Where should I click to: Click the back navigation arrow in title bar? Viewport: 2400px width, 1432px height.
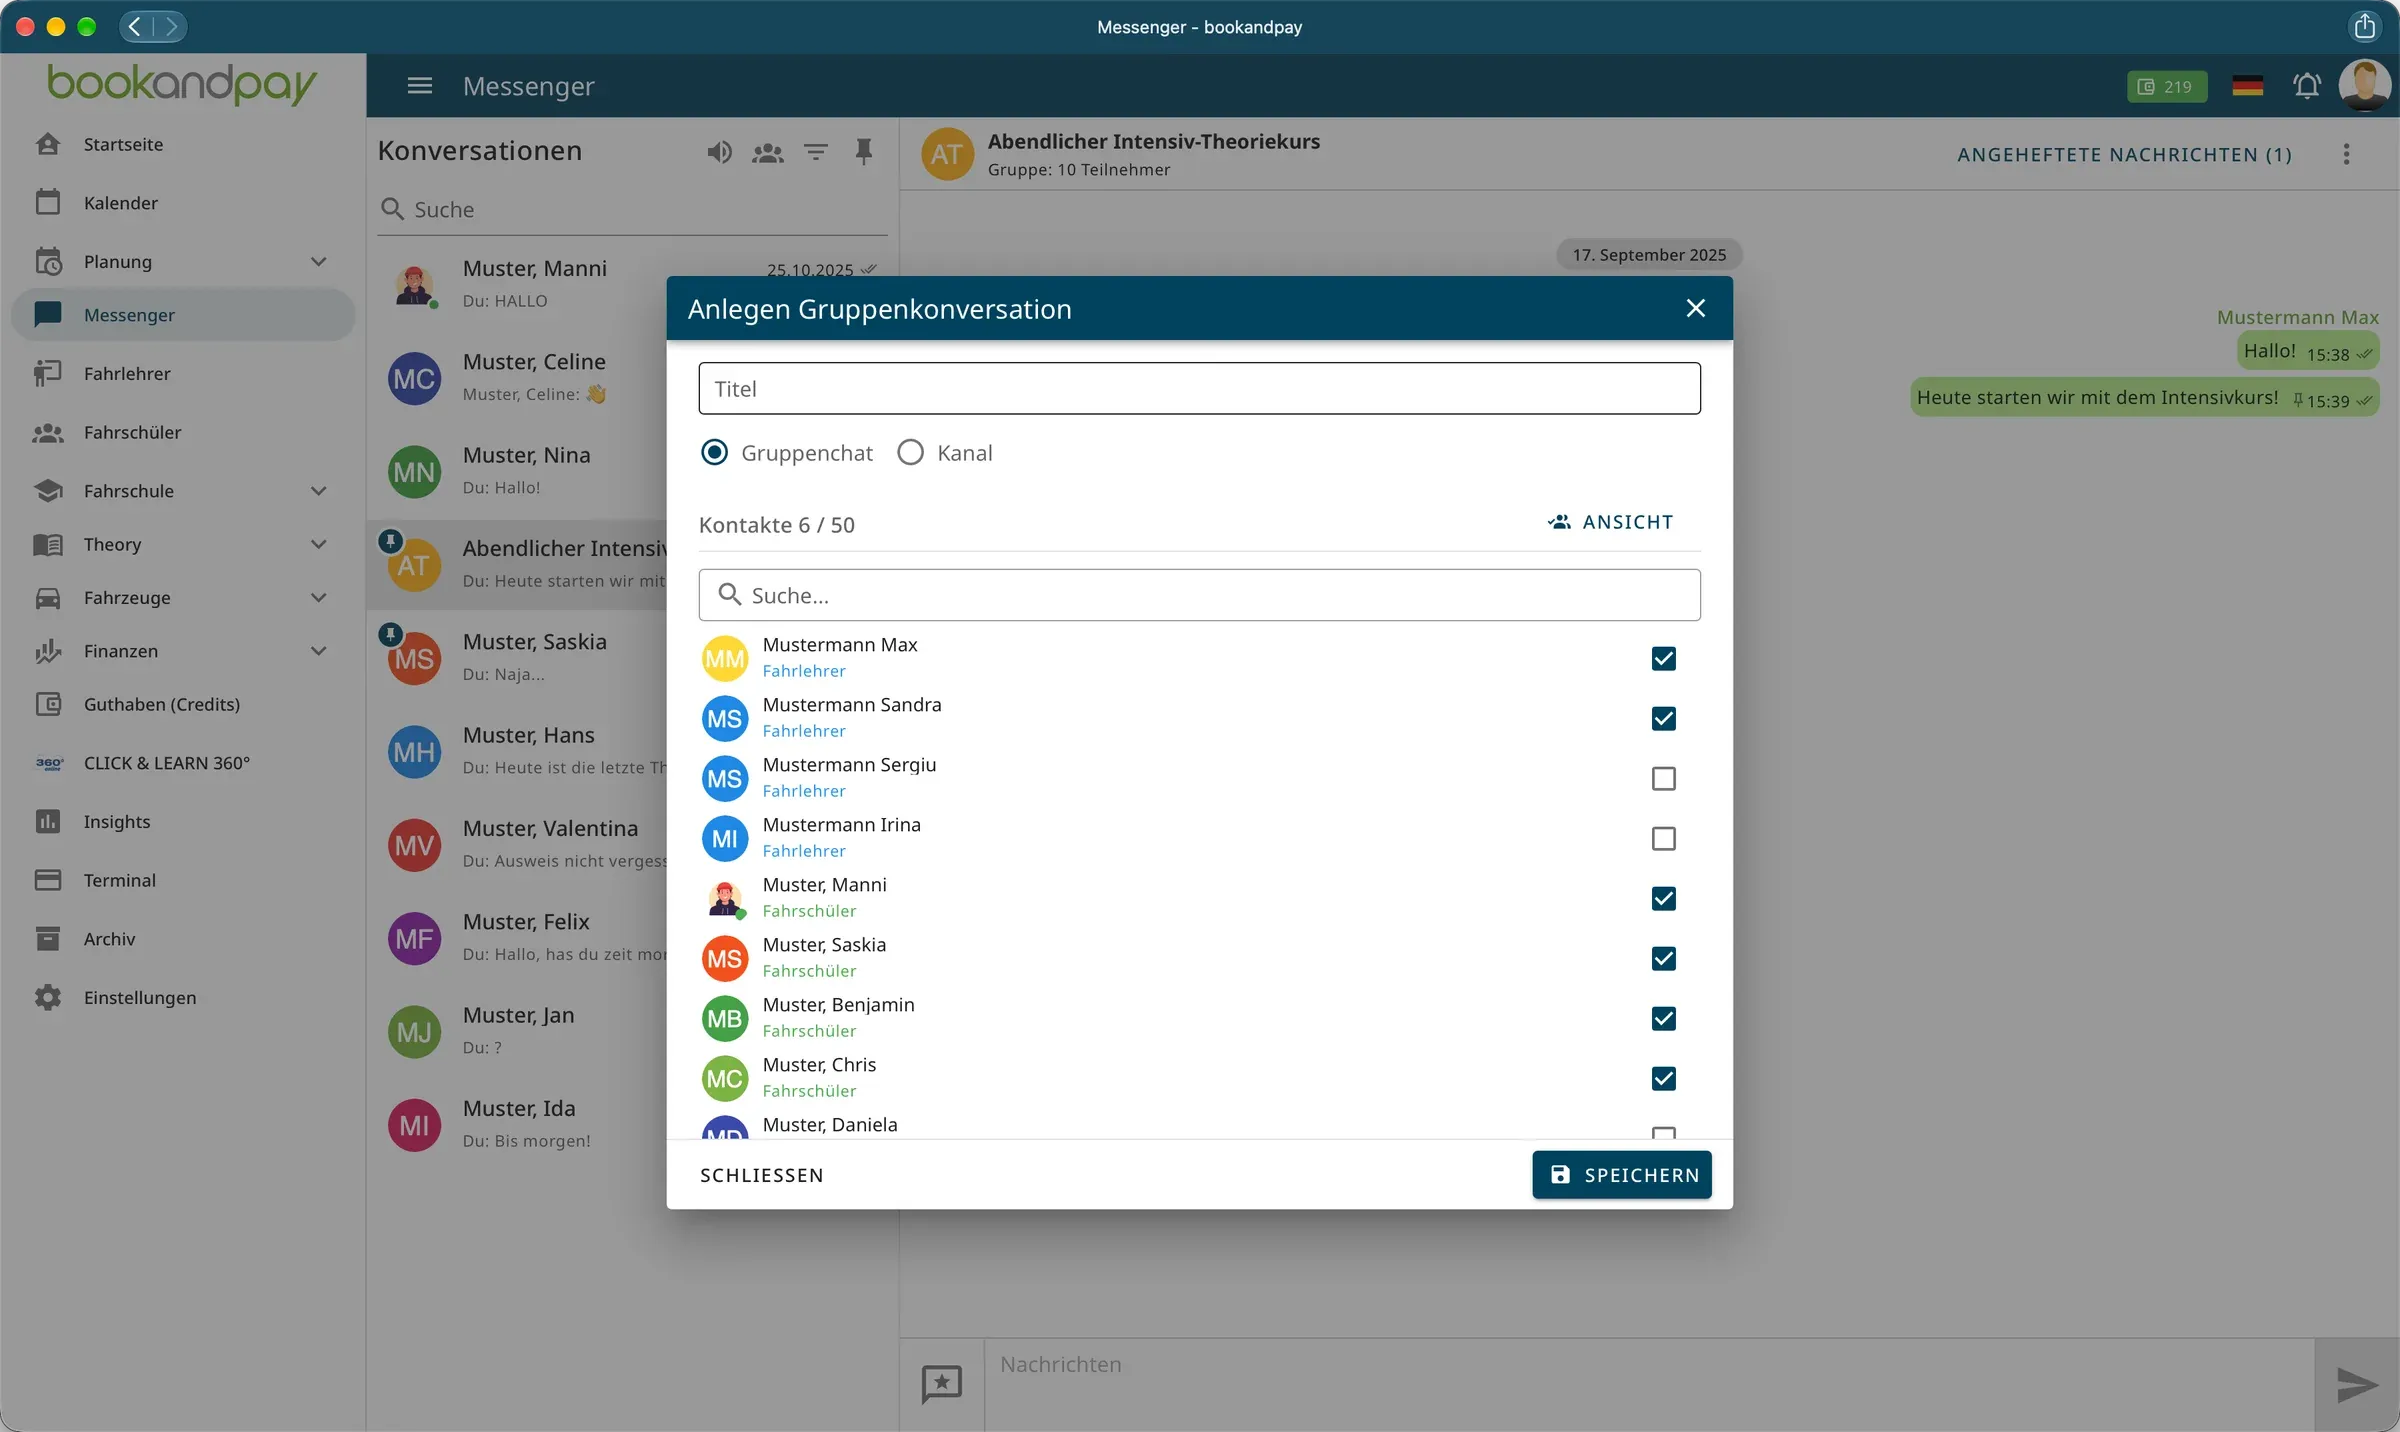[x=136, y=26]
